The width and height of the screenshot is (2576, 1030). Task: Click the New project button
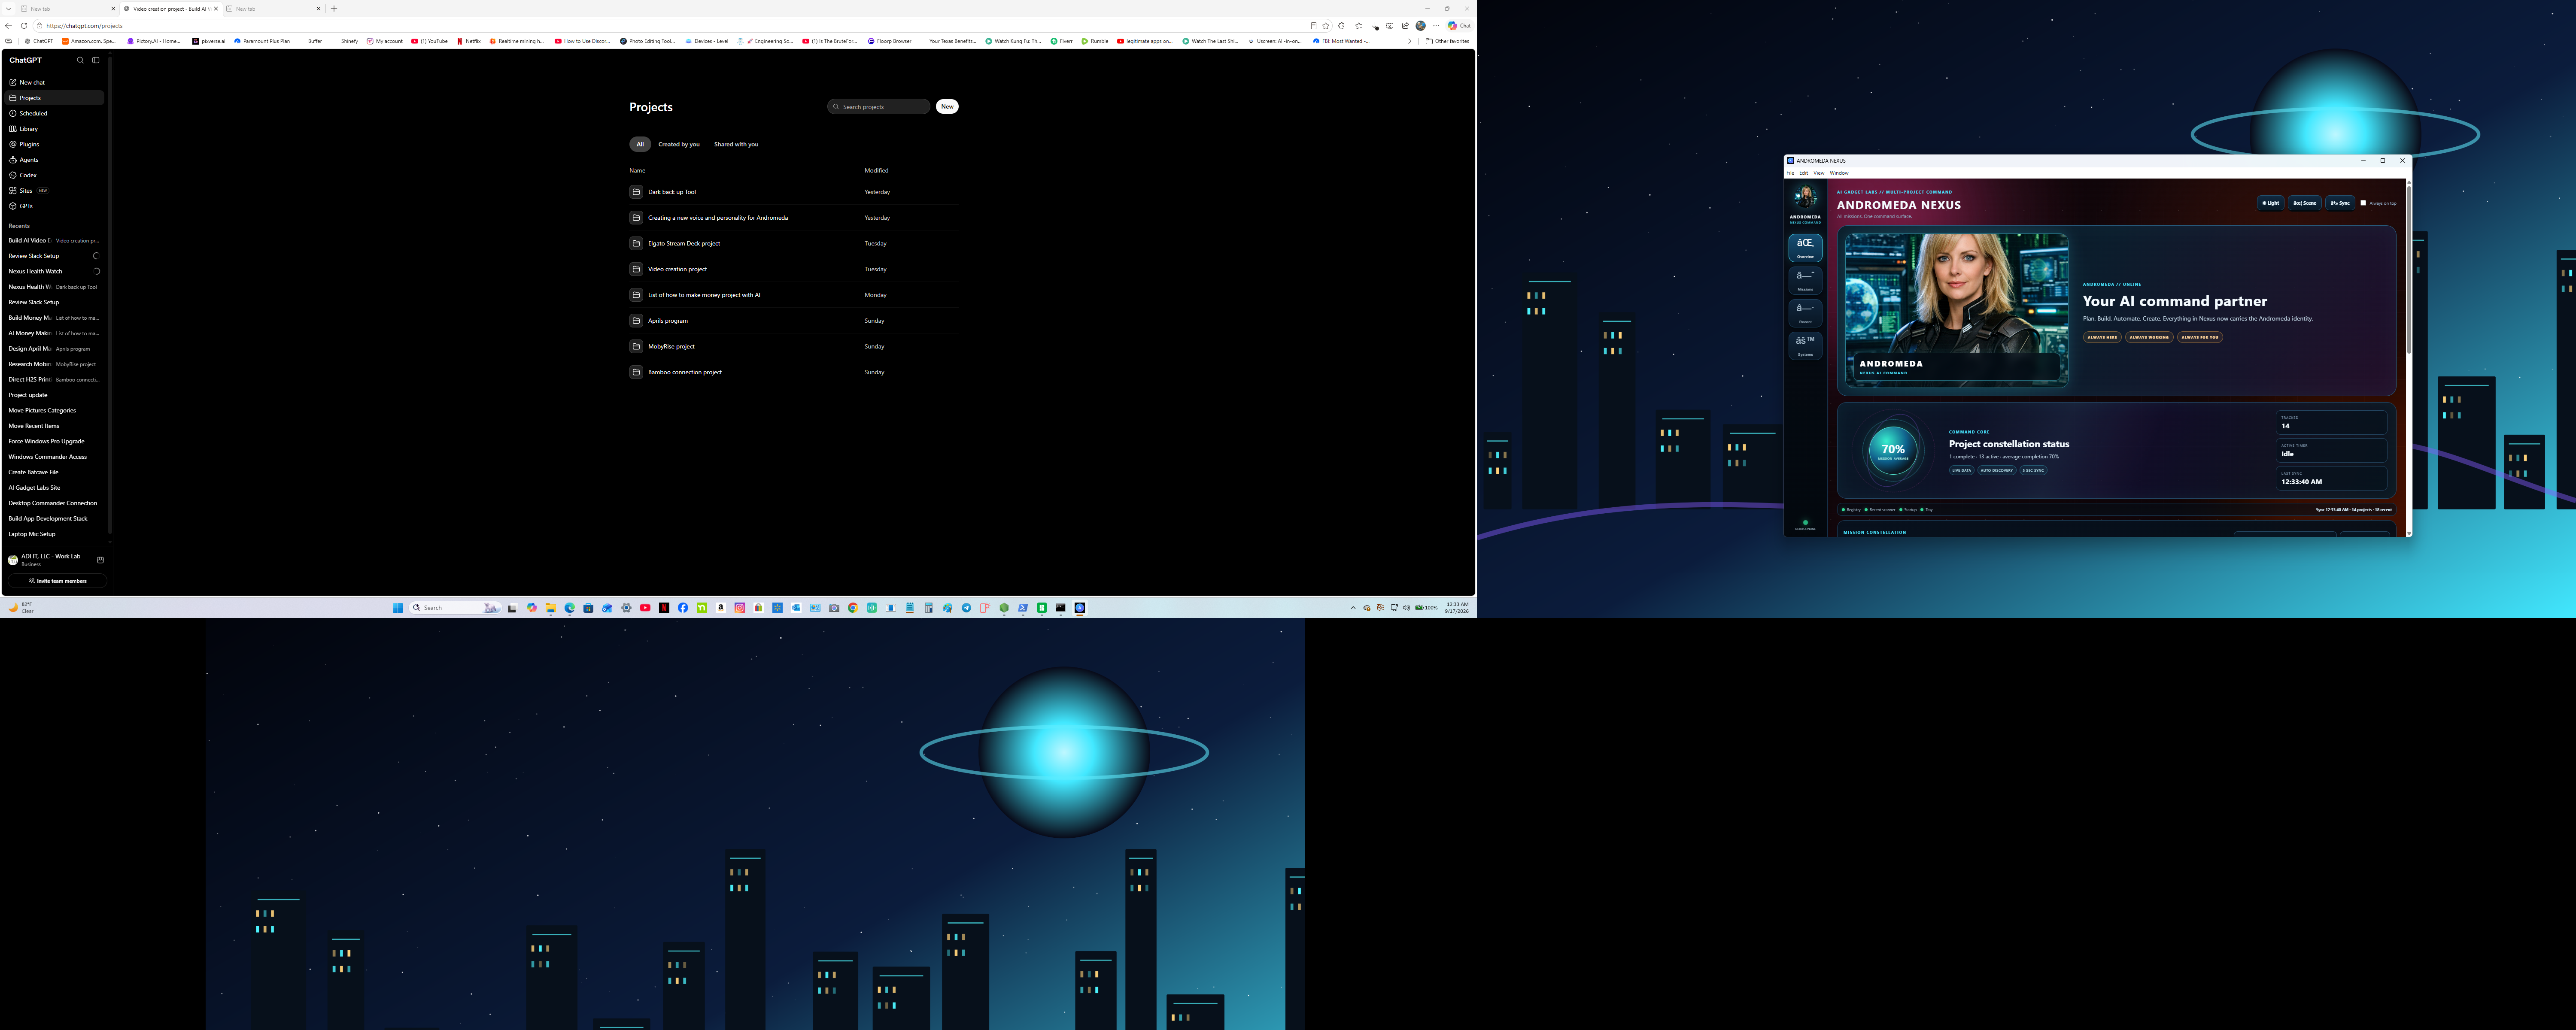947,106
